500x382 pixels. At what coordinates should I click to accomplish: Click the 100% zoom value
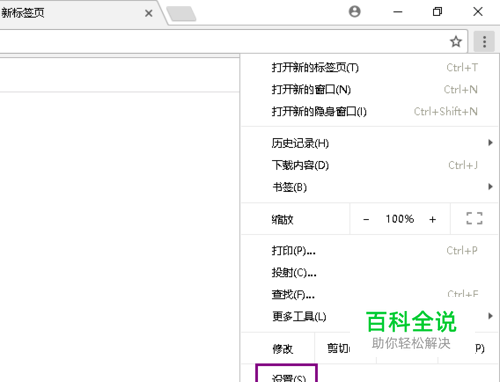(x=400, y=219)
